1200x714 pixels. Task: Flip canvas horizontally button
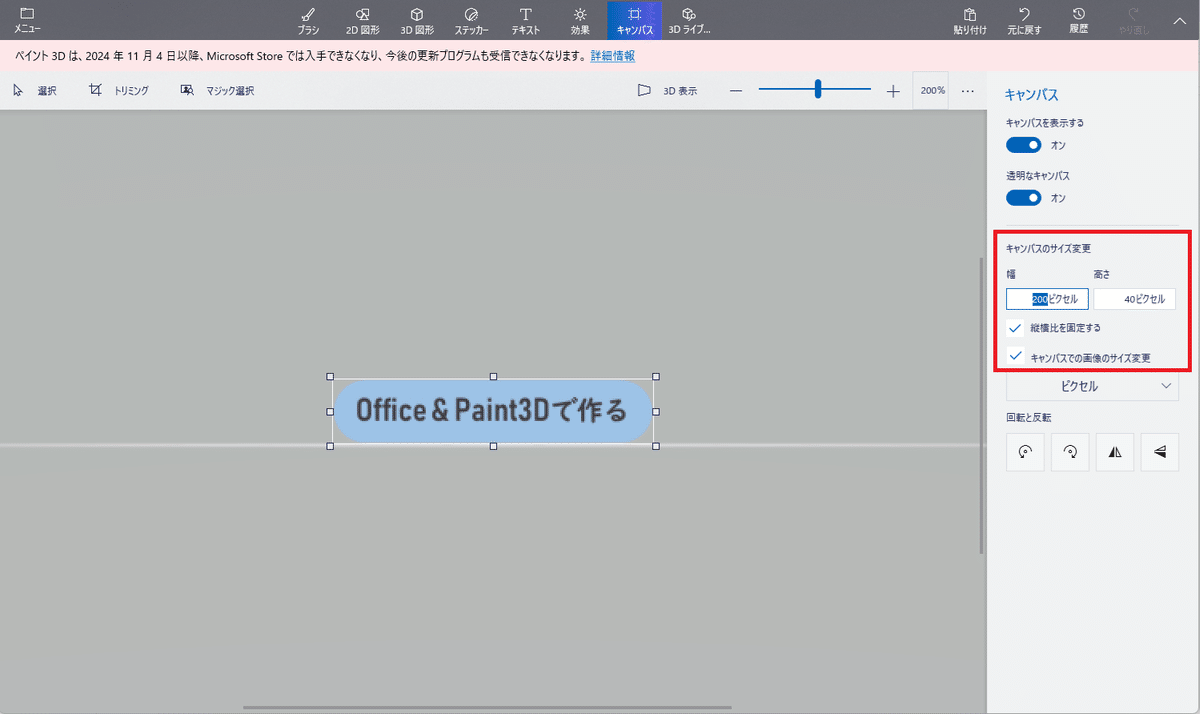click(1115, 452)
